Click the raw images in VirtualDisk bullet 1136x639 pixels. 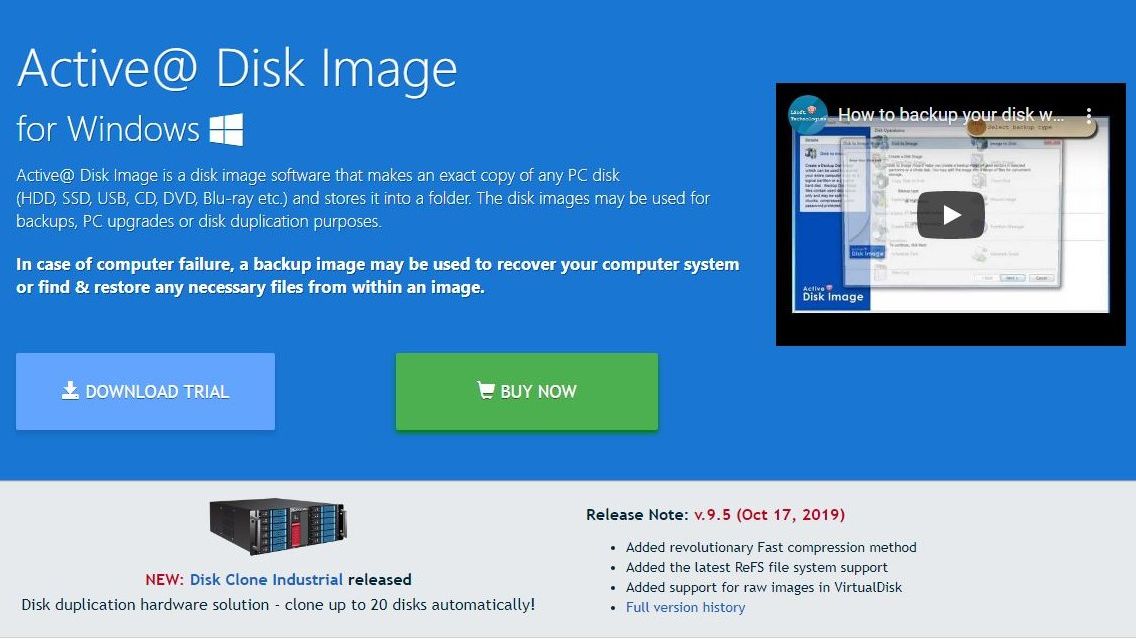(x=764, y=588)
